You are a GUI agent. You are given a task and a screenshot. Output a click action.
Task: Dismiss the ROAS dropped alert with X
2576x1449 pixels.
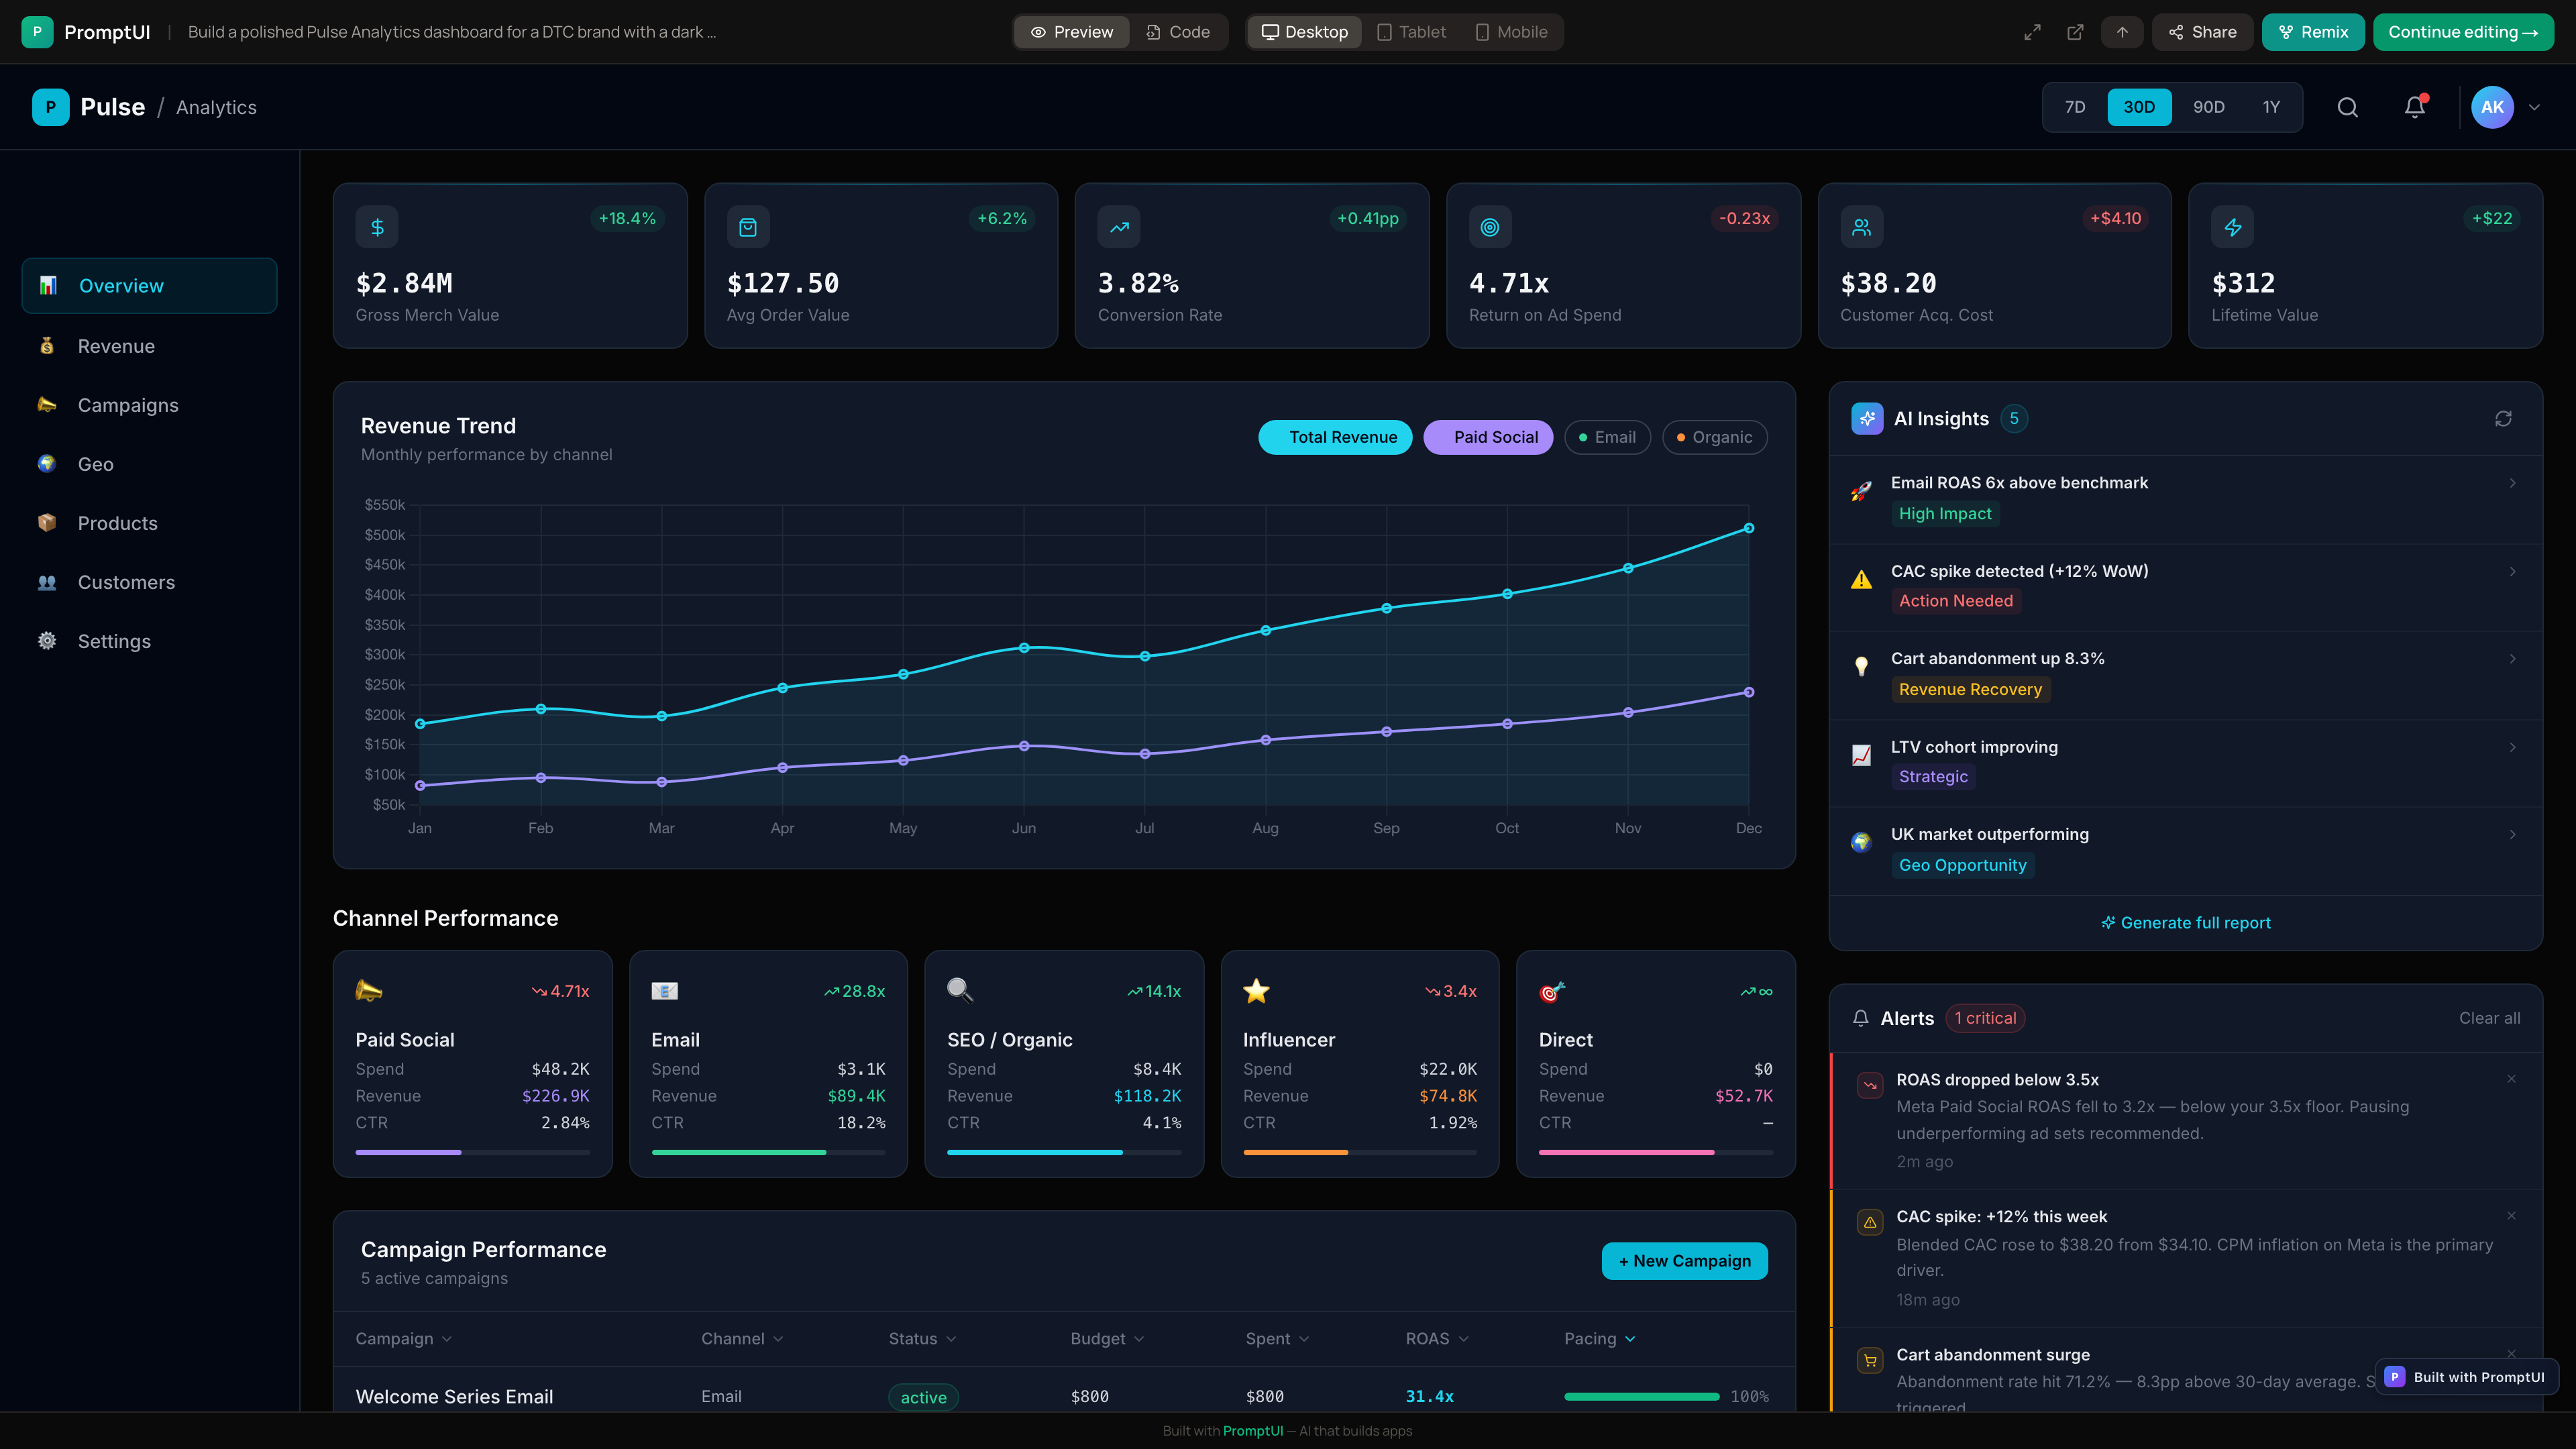tap(2511, 1079)
